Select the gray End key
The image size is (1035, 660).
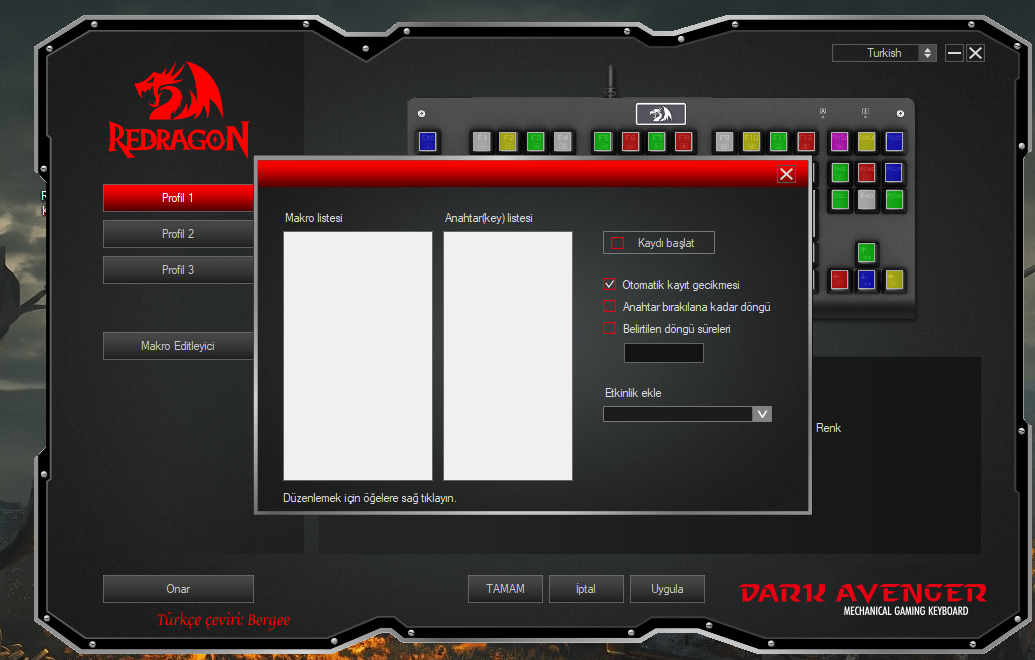coord(866,199)
